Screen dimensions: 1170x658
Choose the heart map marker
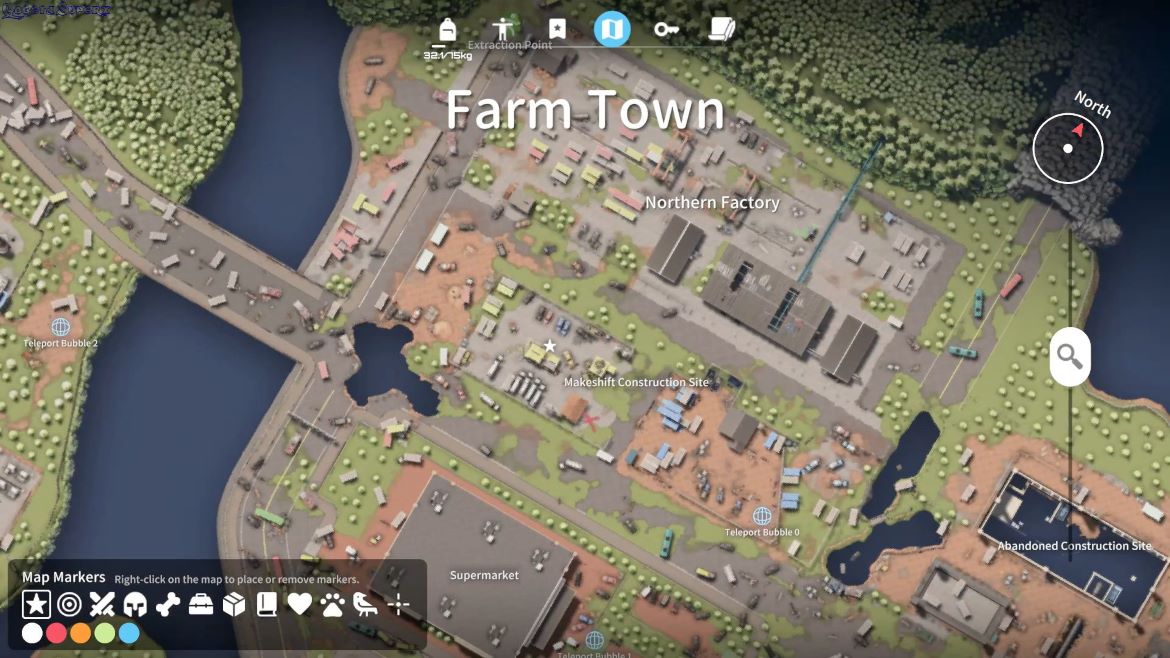coord(300,604)
